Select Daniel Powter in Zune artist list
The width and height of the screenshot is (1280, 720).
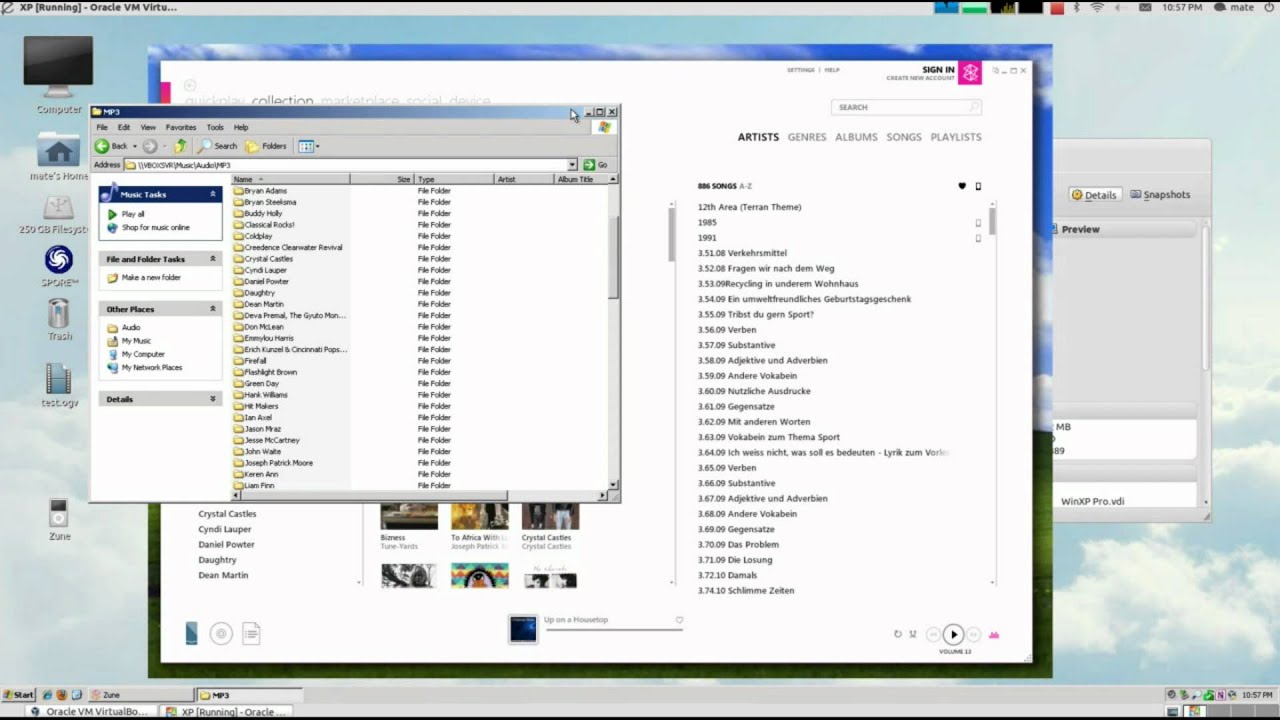tap(227, 545)
